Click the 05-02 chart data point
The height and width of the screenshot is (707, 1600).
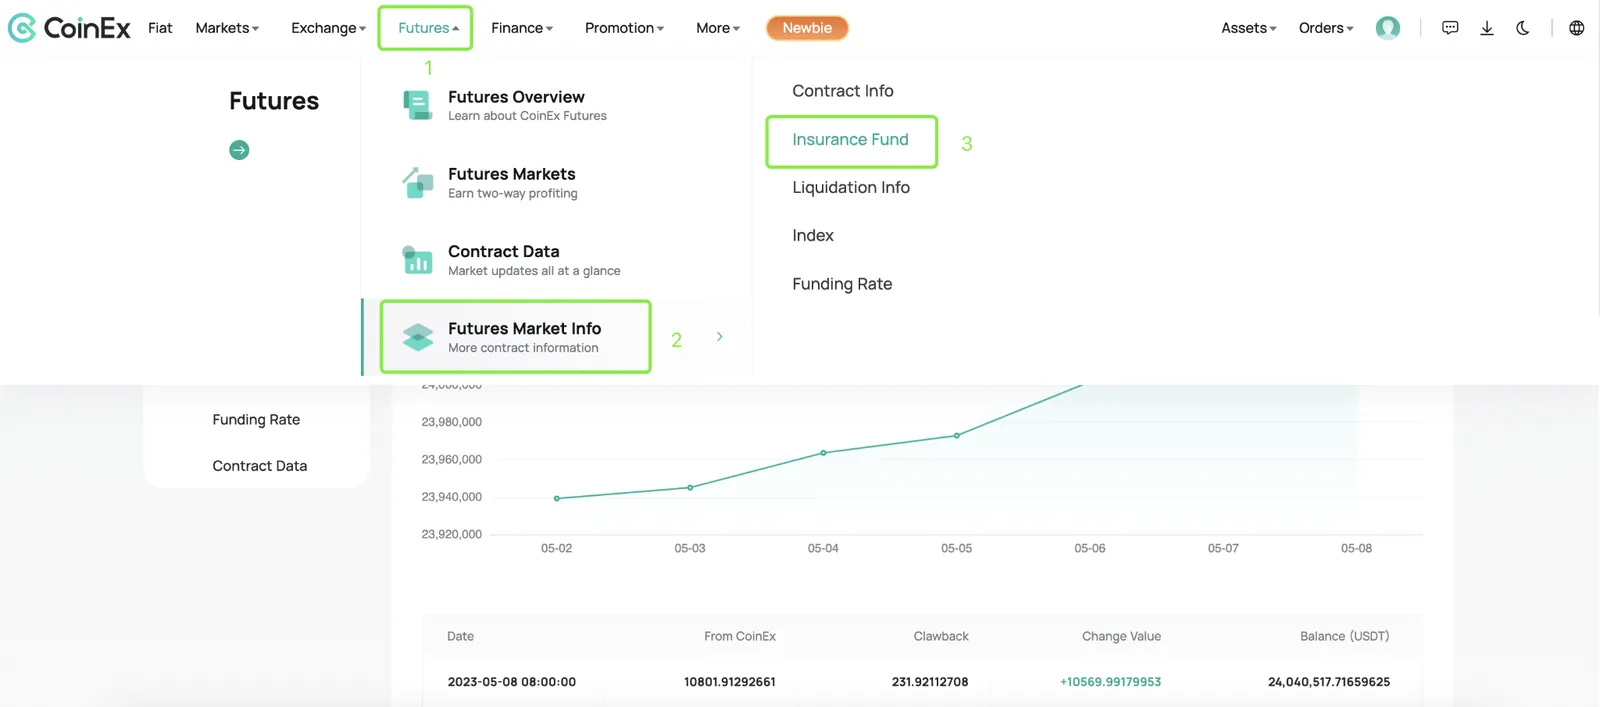click(x=557, y=498)
